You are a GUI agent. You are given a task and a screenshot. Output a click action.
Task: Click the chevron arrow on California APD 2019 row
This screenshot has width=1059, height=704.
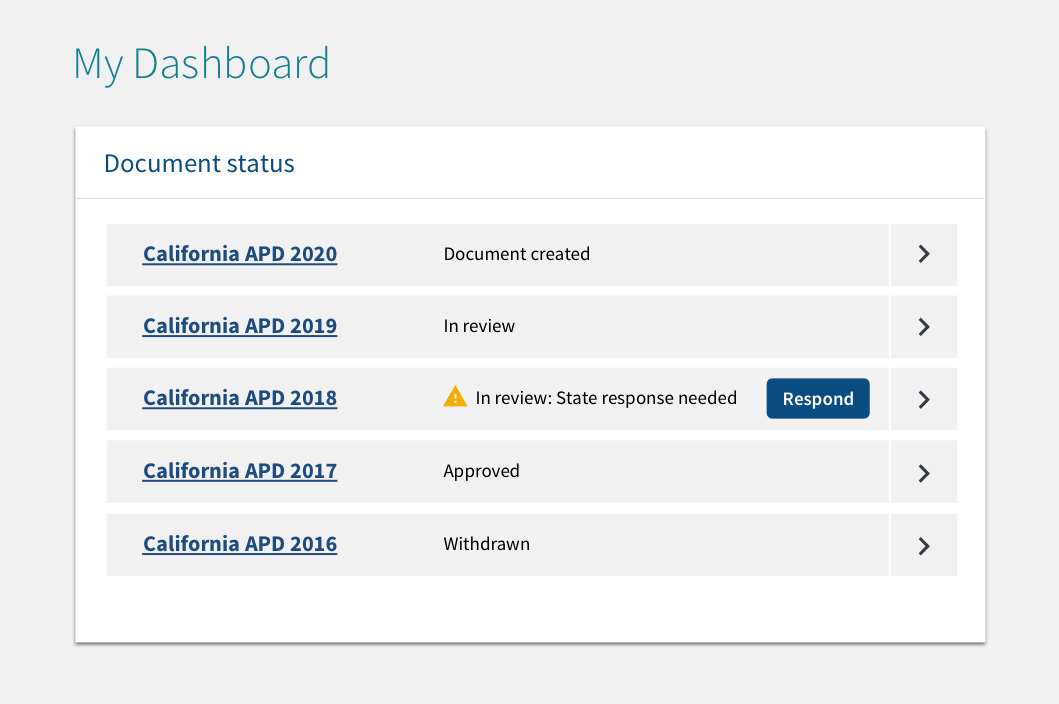pos(923,326)
